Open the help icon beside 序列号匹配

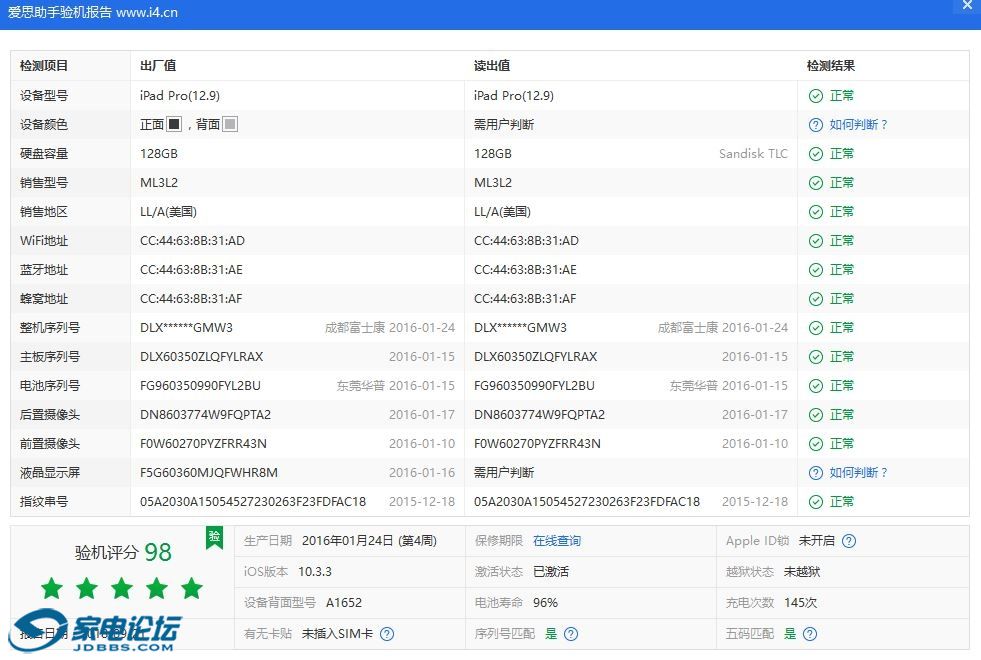(571, 634)
